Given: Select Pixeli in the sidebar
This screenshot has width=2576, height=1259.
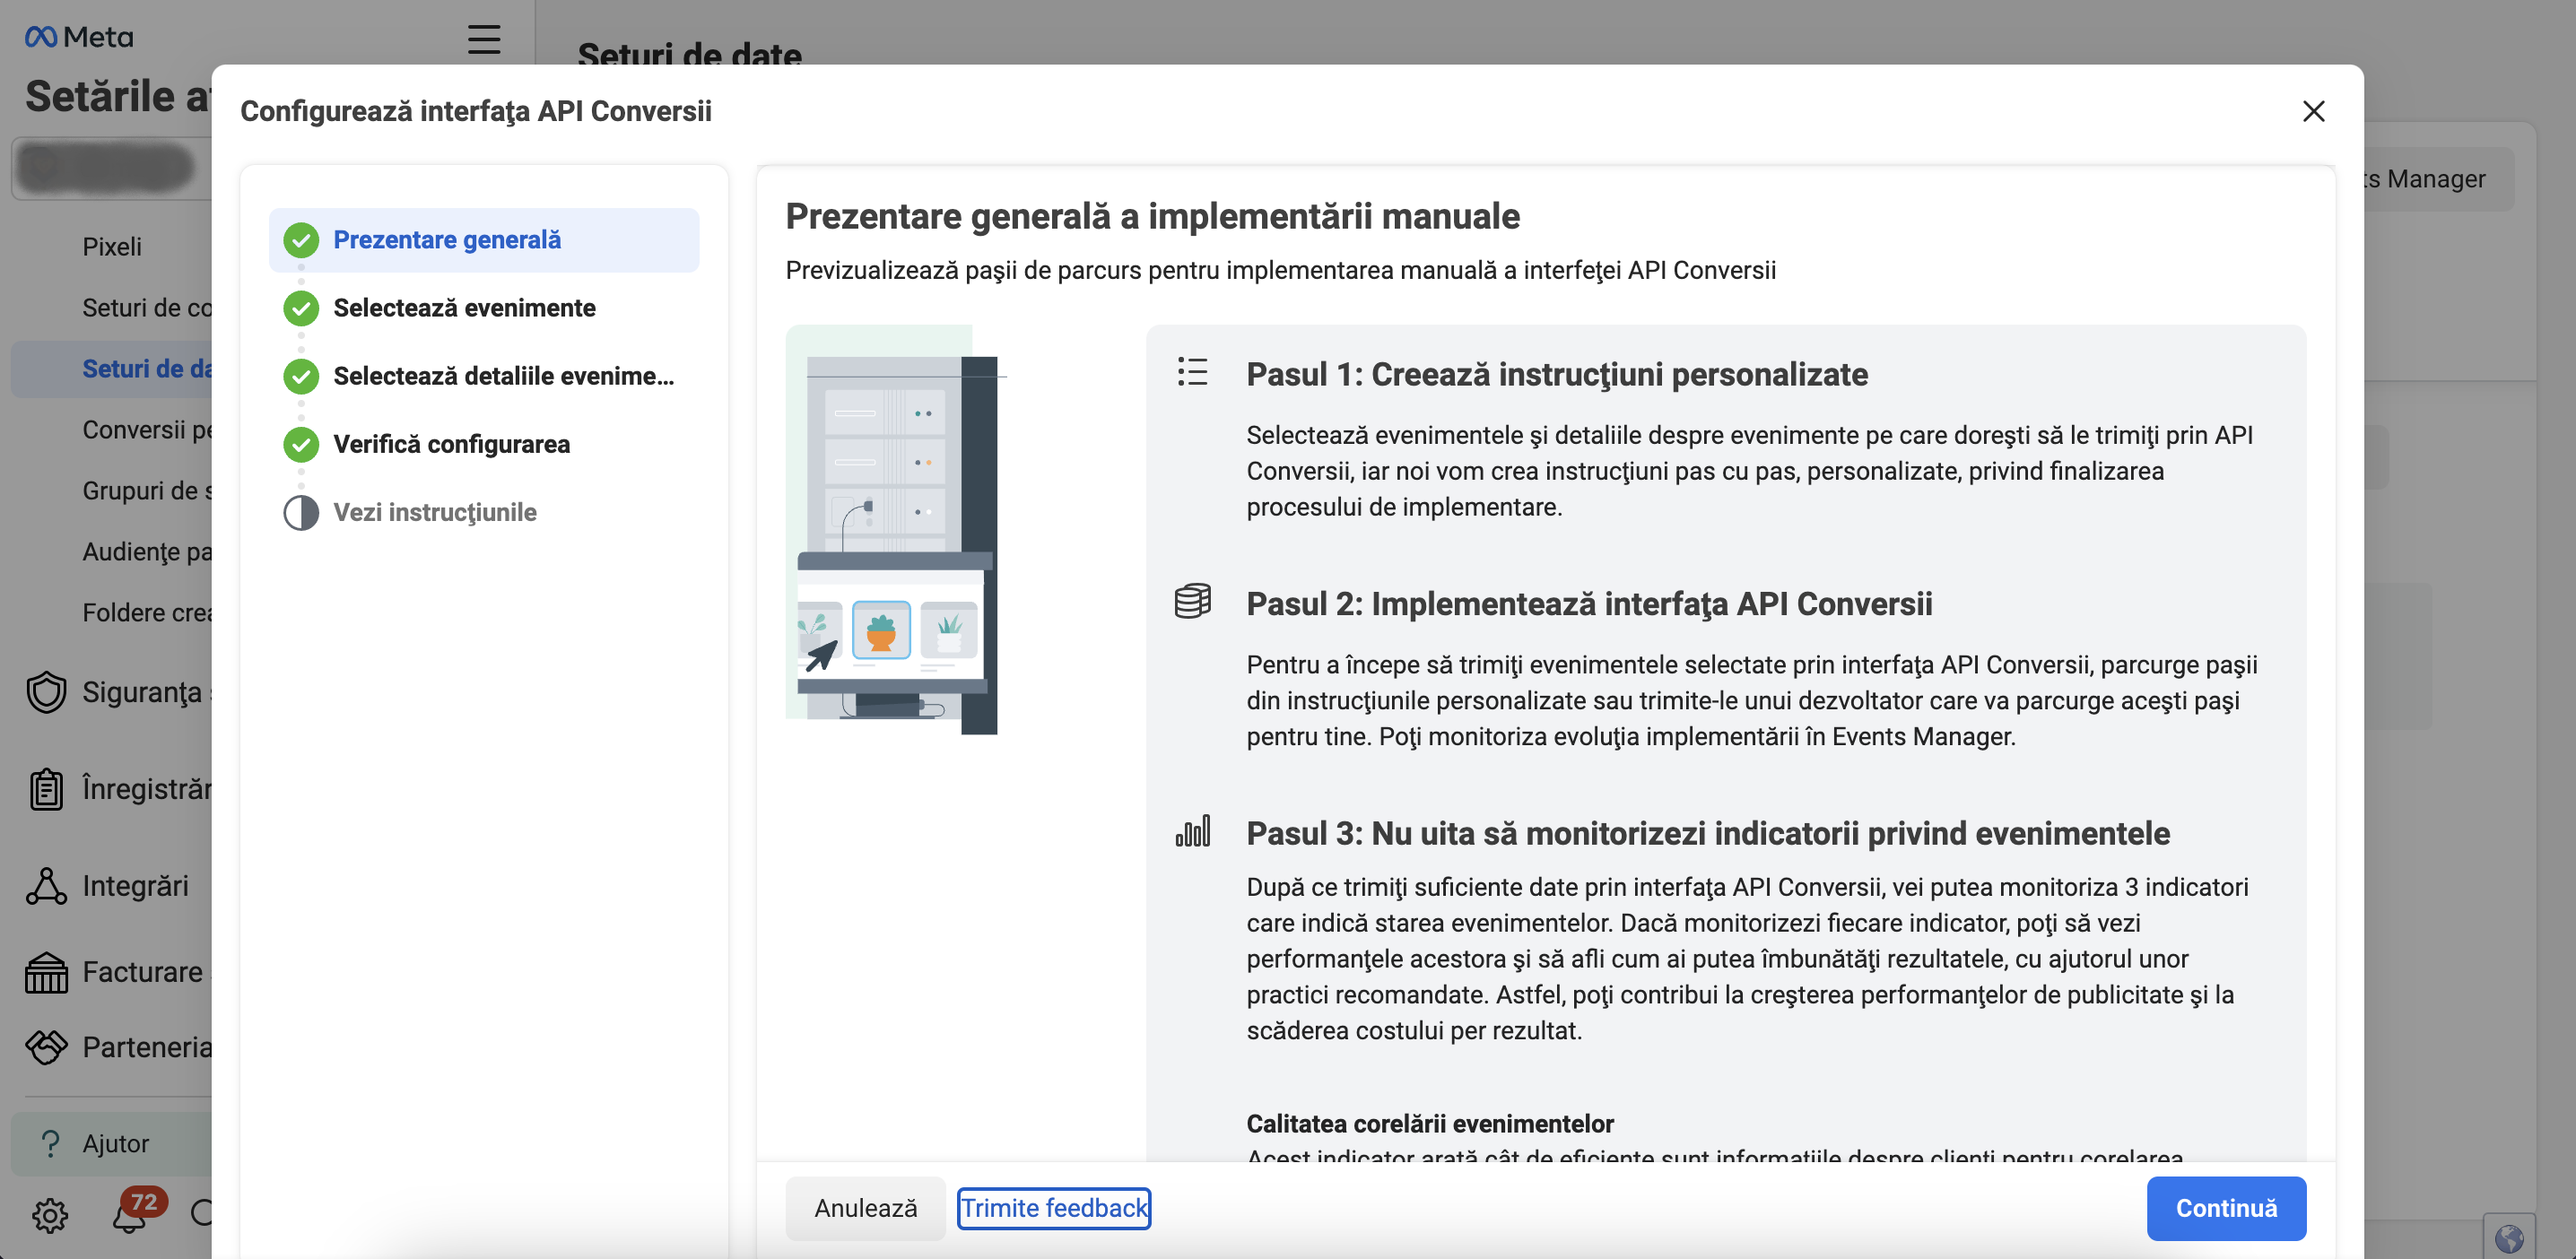Looking at the screenshot, I should (x=112, y=246).
